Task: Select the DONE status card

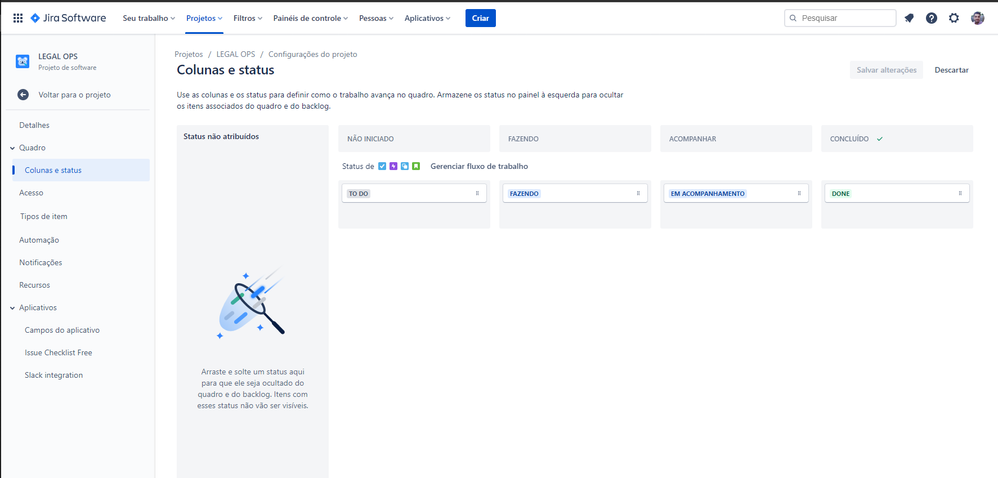Action: [x=897, y=193]
